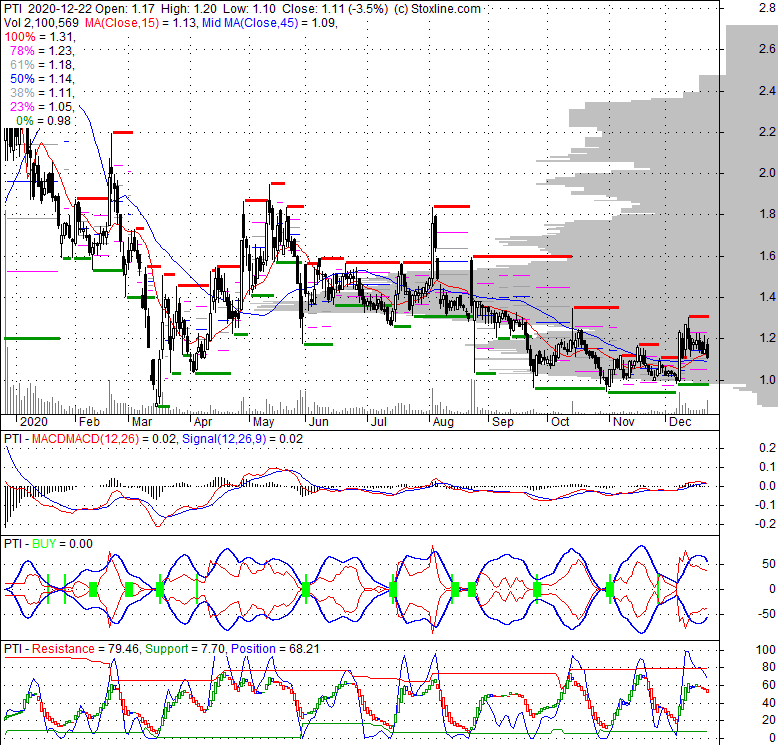Screen dimensions: 780x745
Task: Click the Position panel axis value 100
Action: coord(766,650)
